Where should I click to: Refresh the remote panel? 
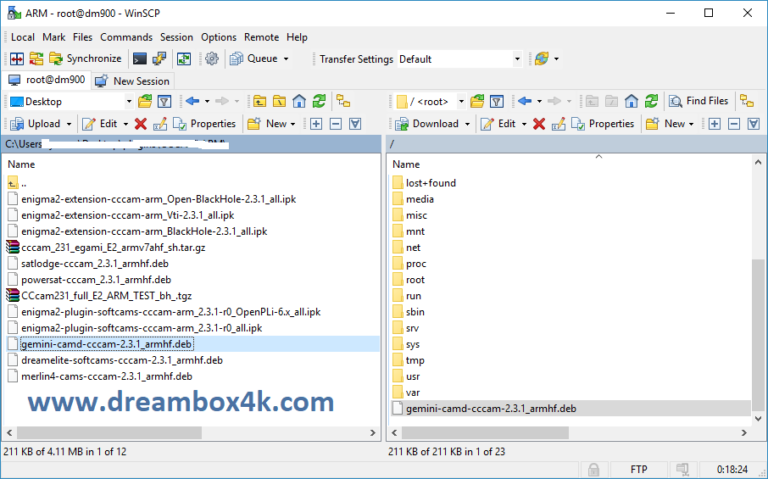pyautogui.click(x=651, y=101)
